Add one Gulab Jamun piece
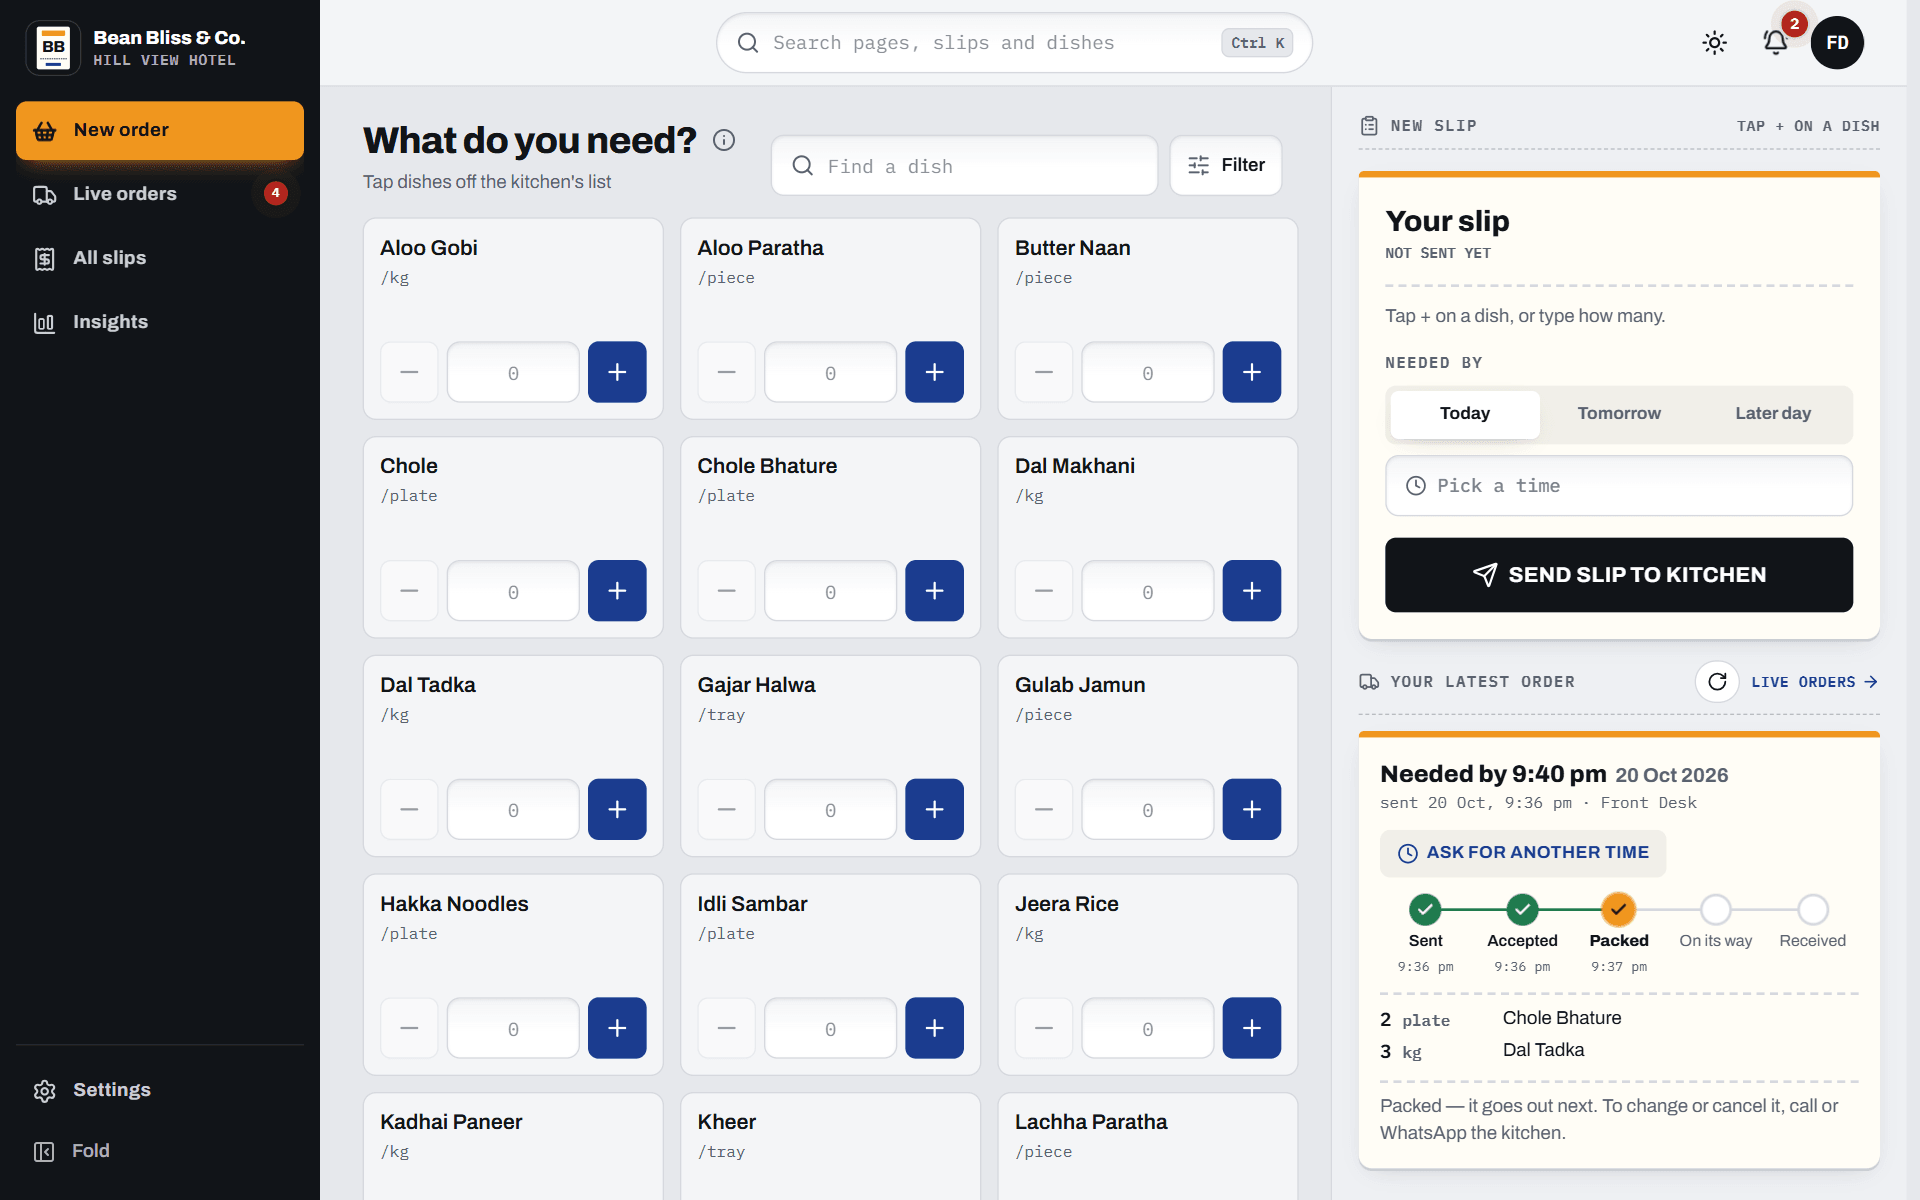Image resolution: width=1920 pixels, height=1200 pixels. click(1251, 809)
